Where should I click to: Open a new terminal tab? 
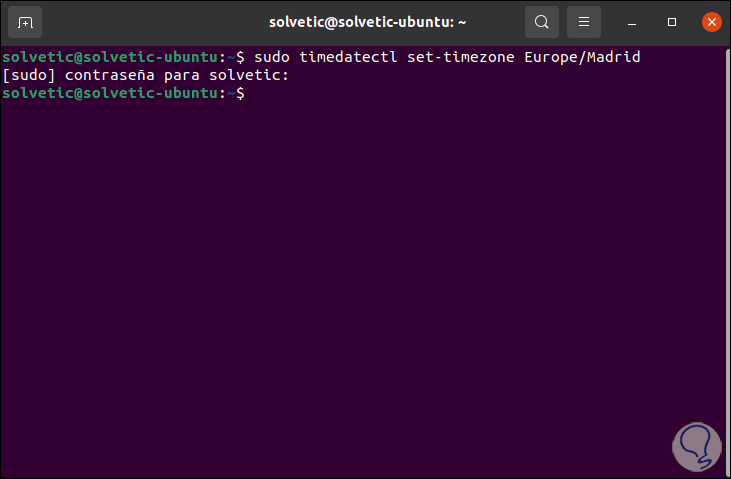(x=25, y=22)
